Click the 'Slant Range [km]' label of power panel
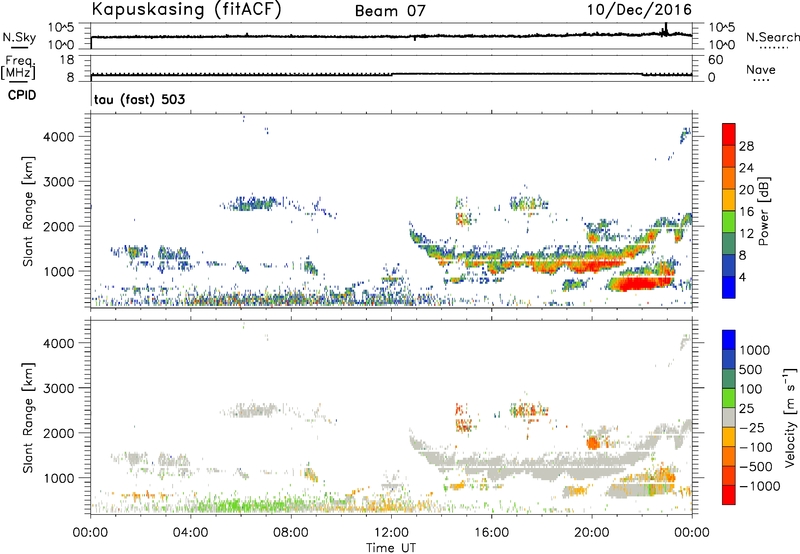Screen dimensions: 800x554 tap(28, 211)
